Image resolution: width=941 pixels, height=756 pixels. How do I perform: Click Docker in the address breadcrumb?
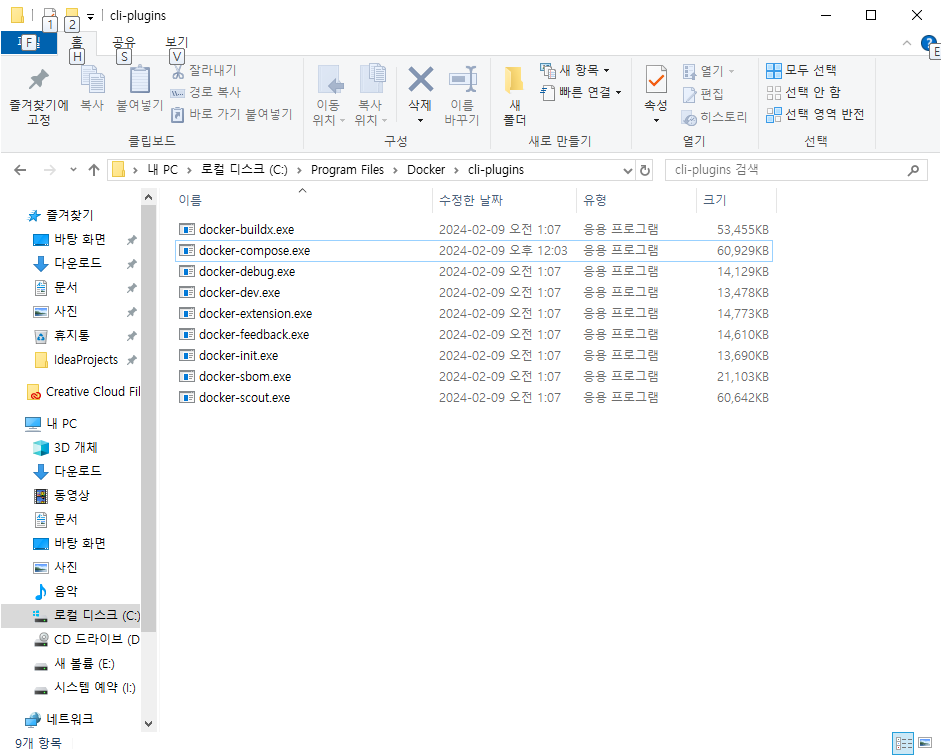tap(426, 170)
